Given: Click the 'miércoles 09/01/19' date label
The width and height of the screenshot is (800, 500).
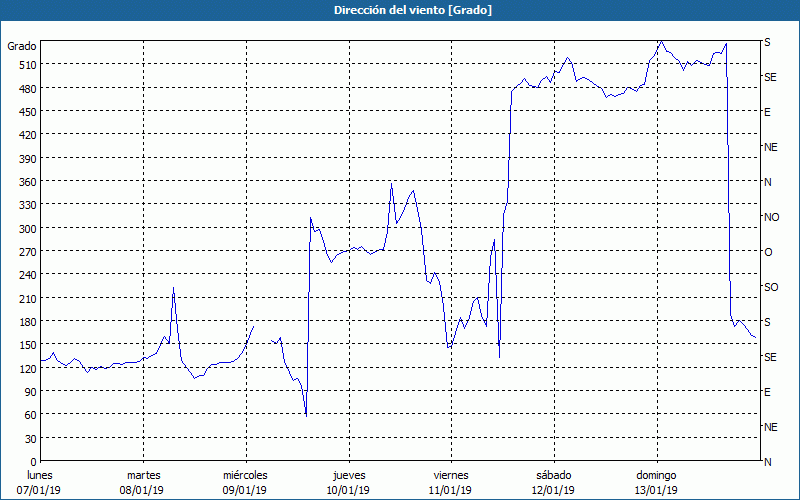Looking at the screenshot, I should [x=245, y=483].
